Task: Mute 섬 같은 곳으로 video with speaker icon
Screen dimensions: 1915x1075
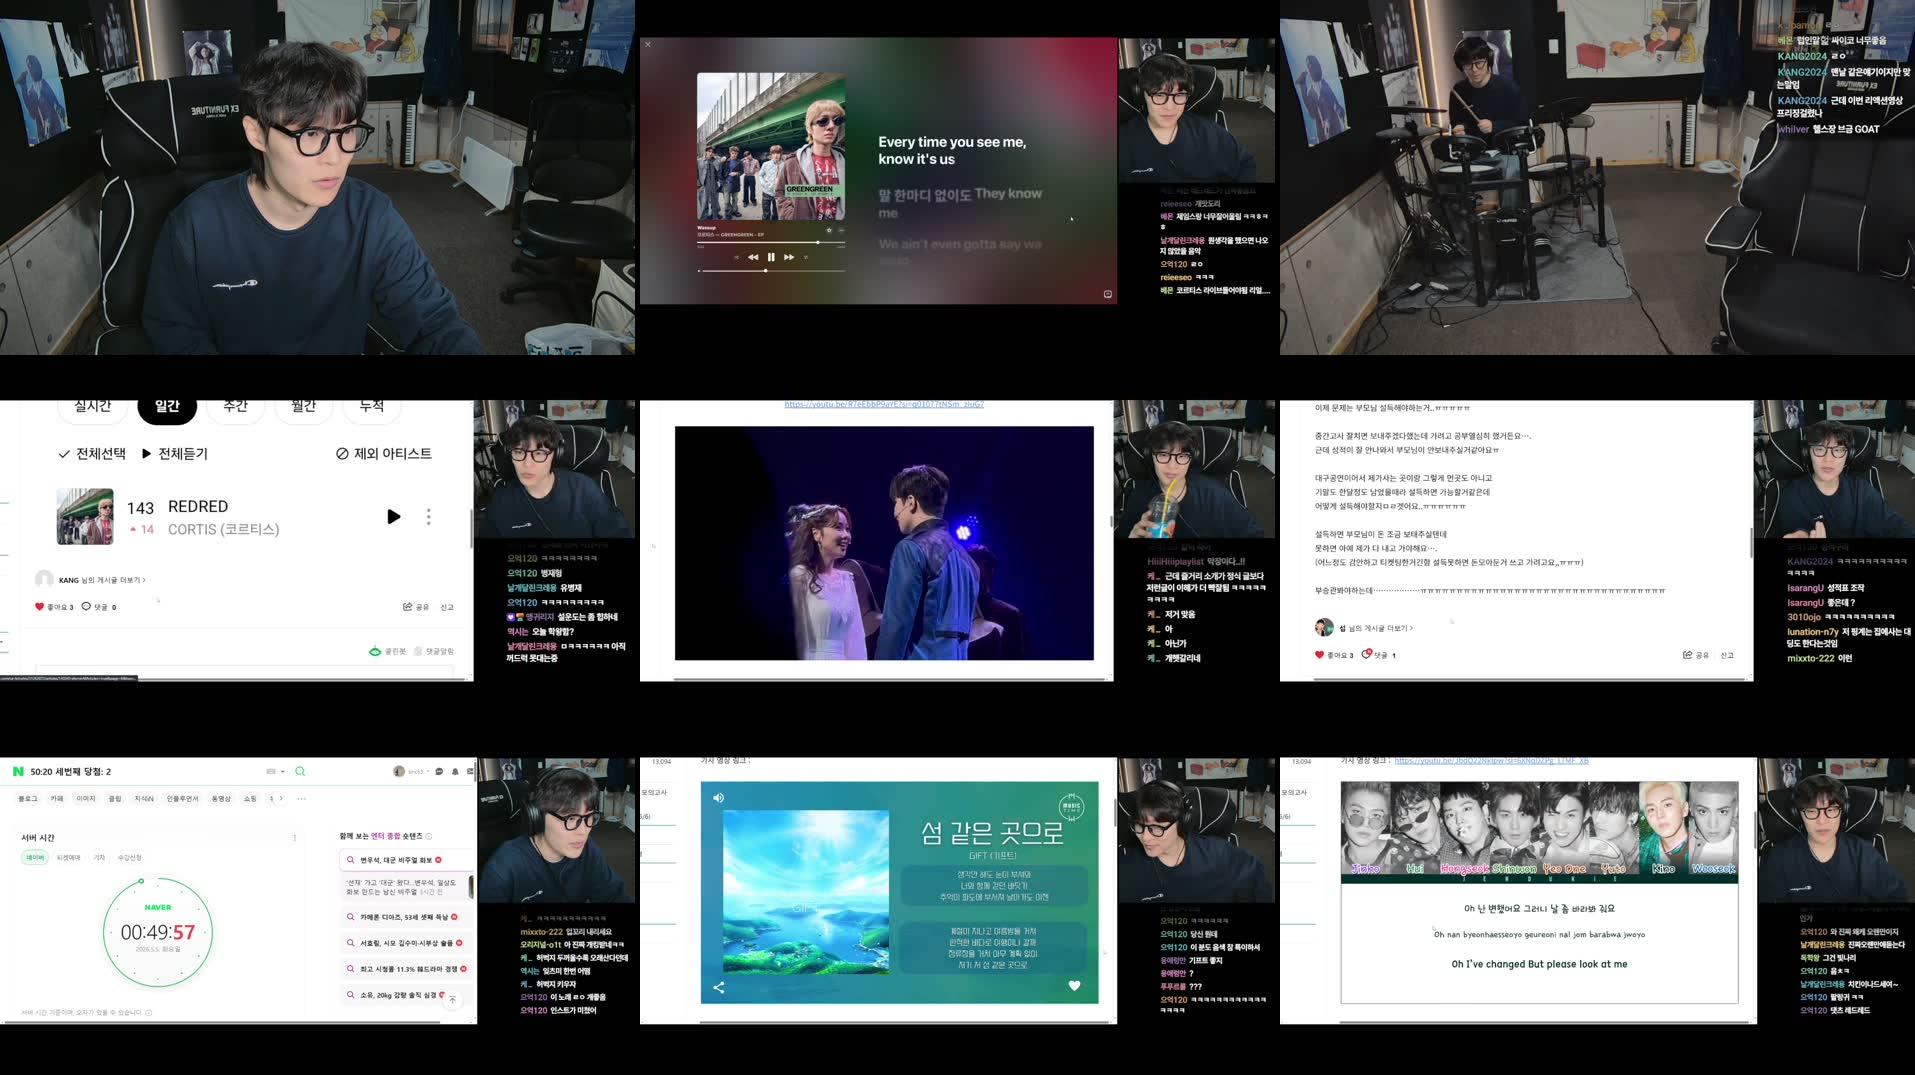Action: coord(718,797)
